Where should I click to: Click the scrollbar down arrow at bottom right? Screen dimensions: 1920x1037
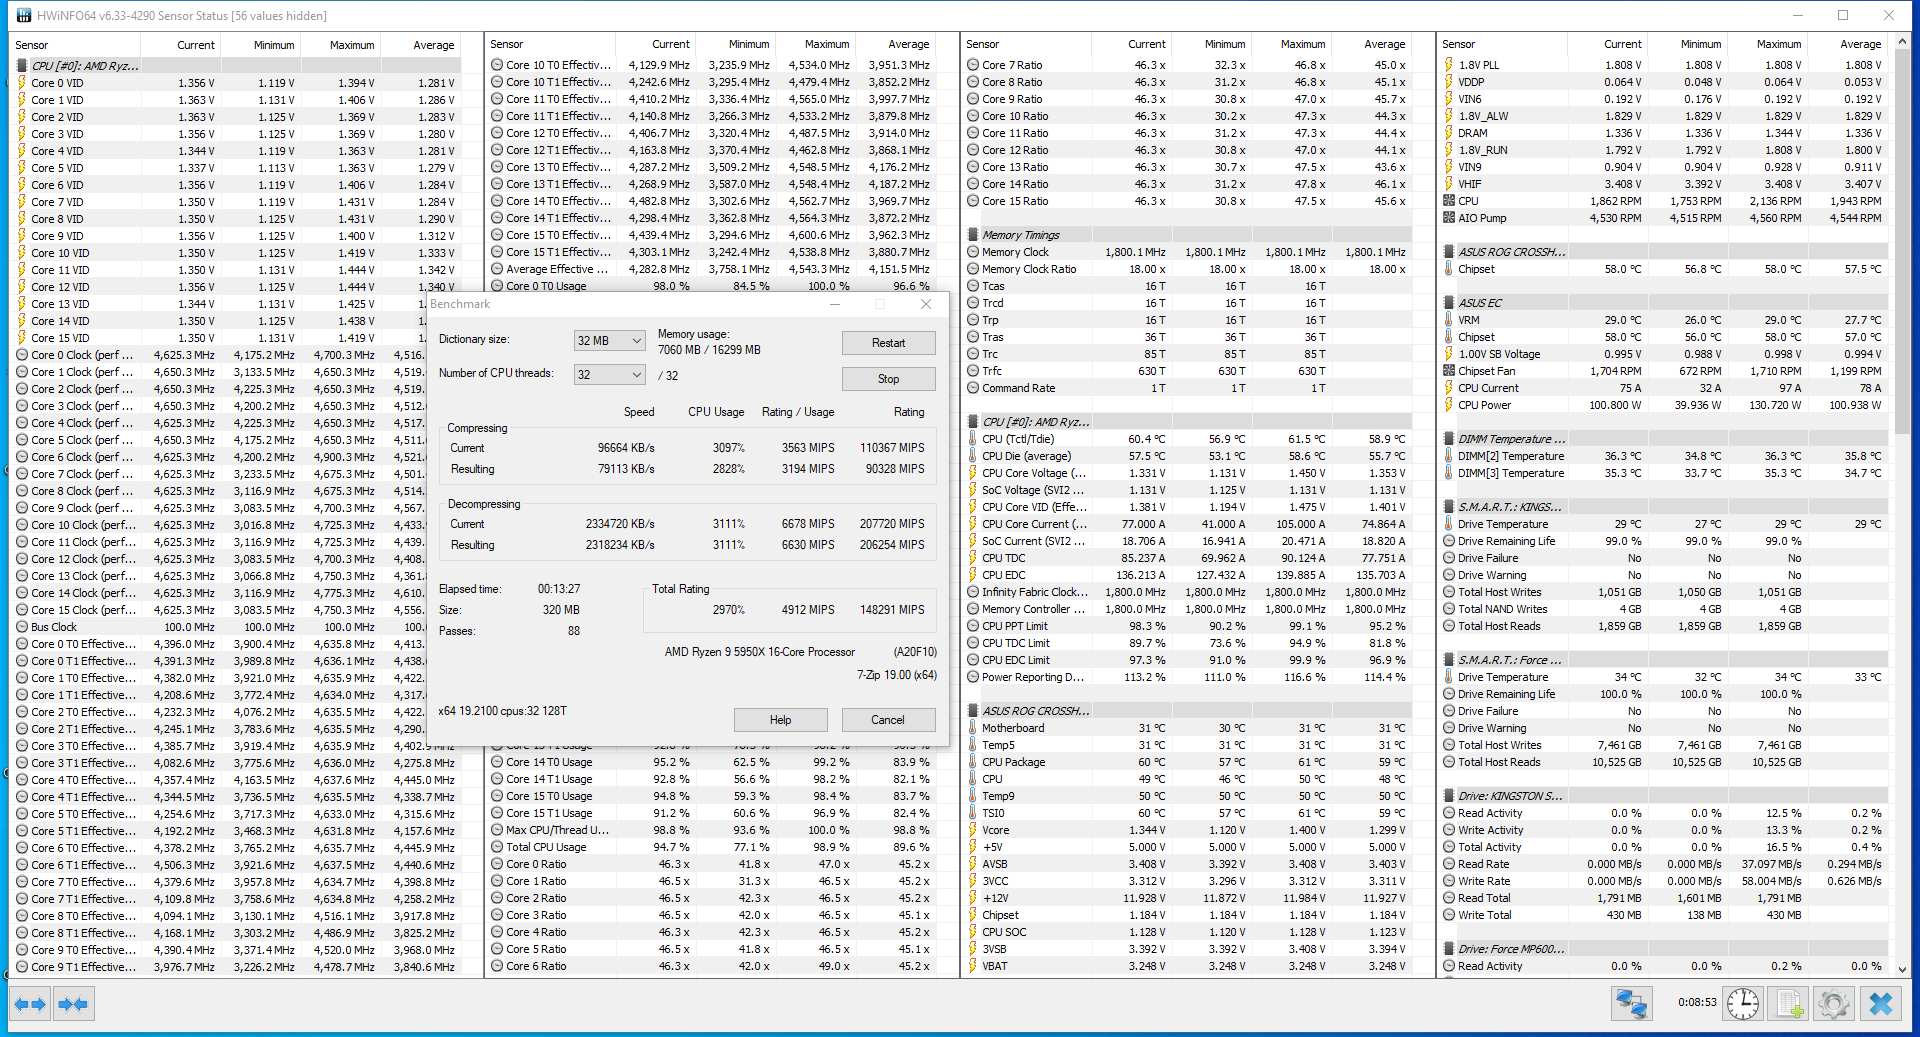pos(1902,970)
